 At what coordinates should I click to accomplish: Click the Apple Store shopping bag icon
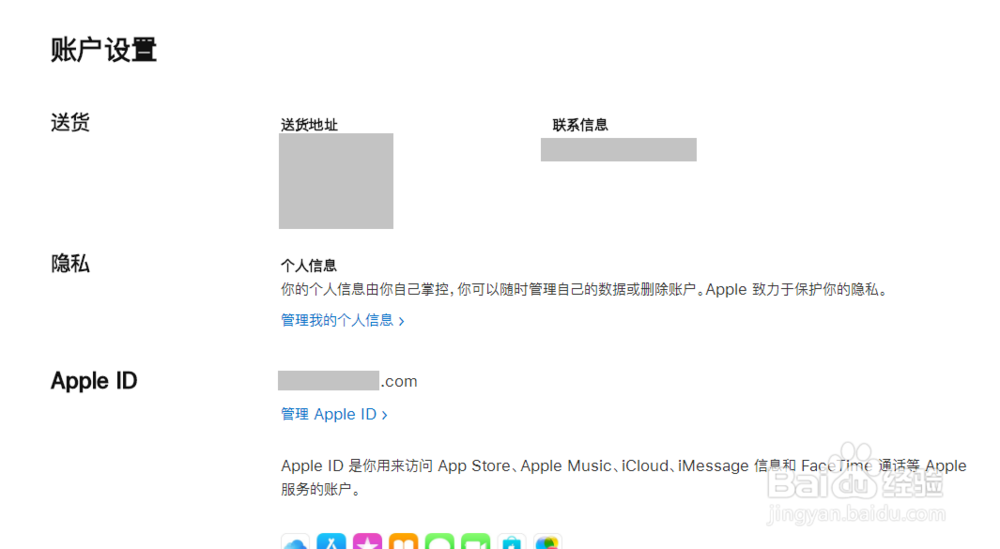511,541
